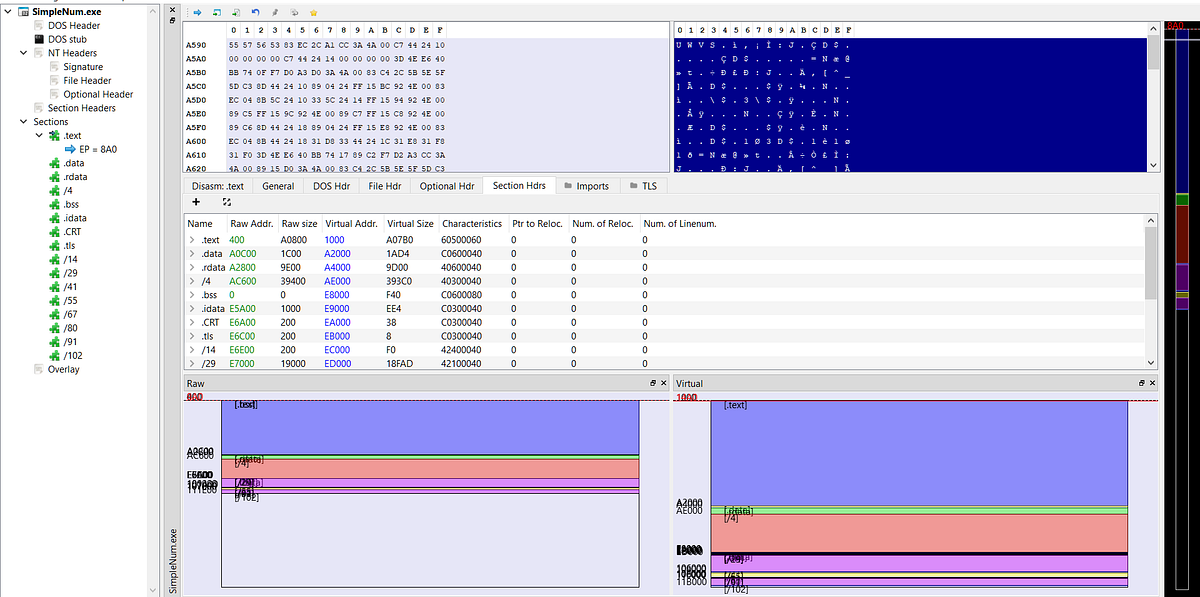1200x597 pixels.
Task: Select the .idata section puzzle icon
Action: (55, 218)
